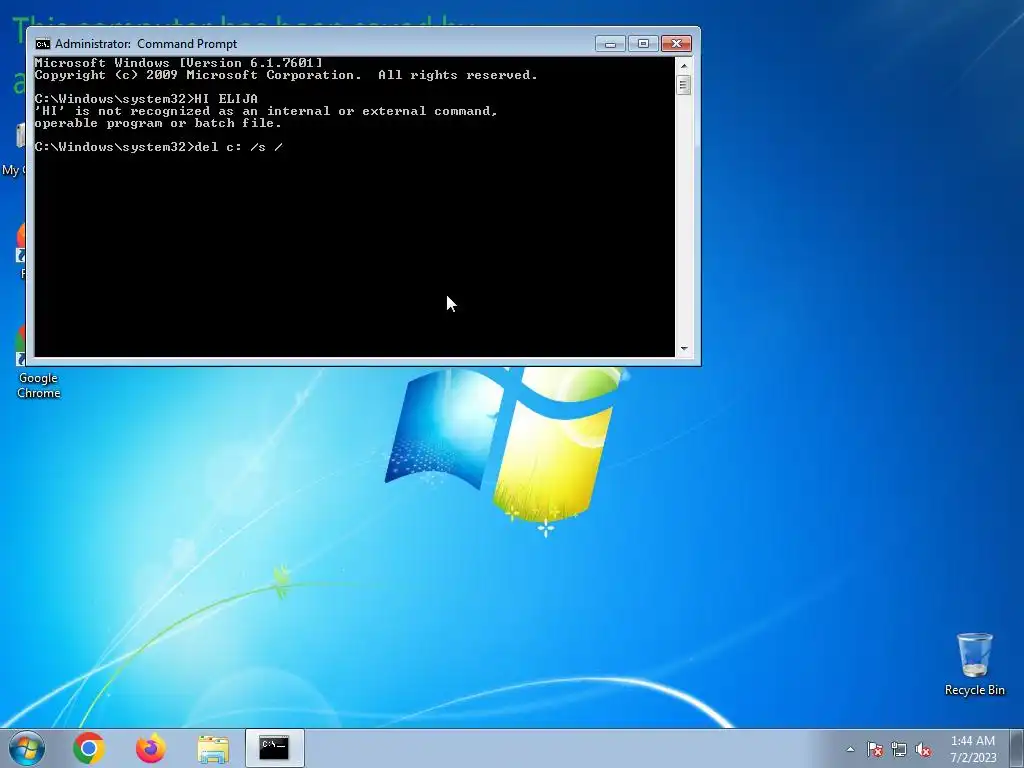Click the 'operable program or batch file.' line
This screenshot has width=1024, height=768.
158,123
